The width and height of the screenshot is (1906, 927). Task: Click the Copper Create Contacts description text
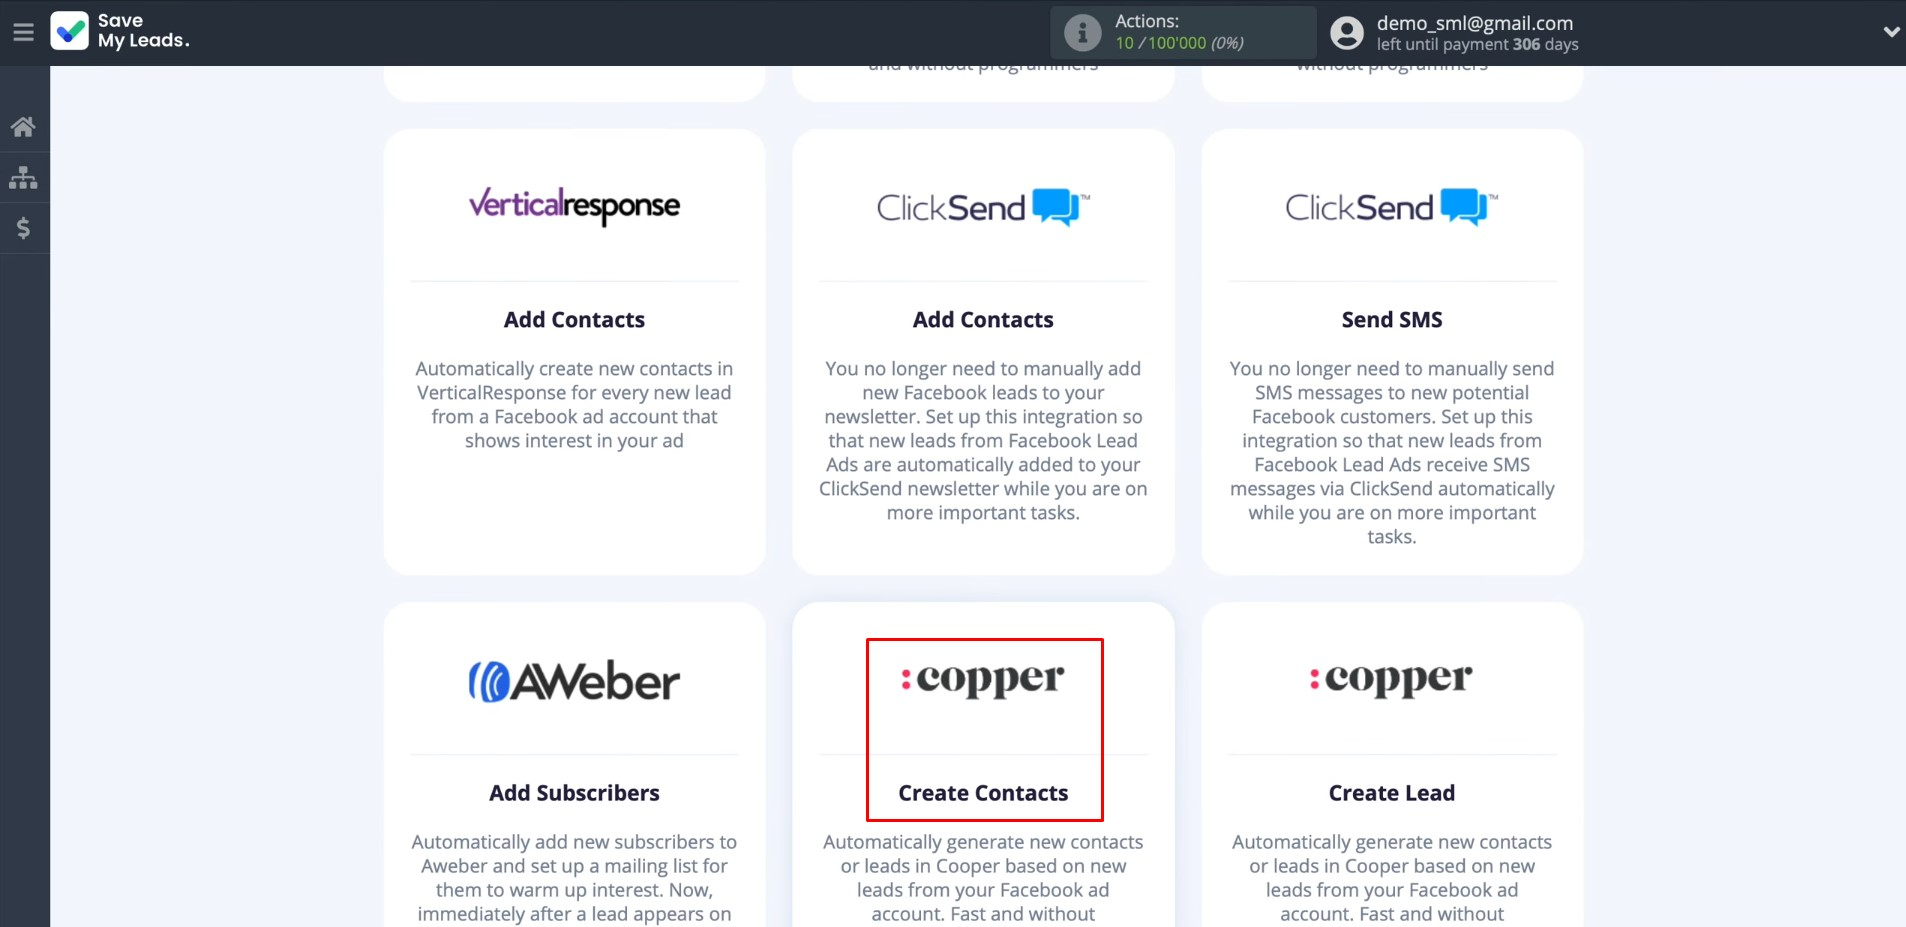click(x=983, y=878)
